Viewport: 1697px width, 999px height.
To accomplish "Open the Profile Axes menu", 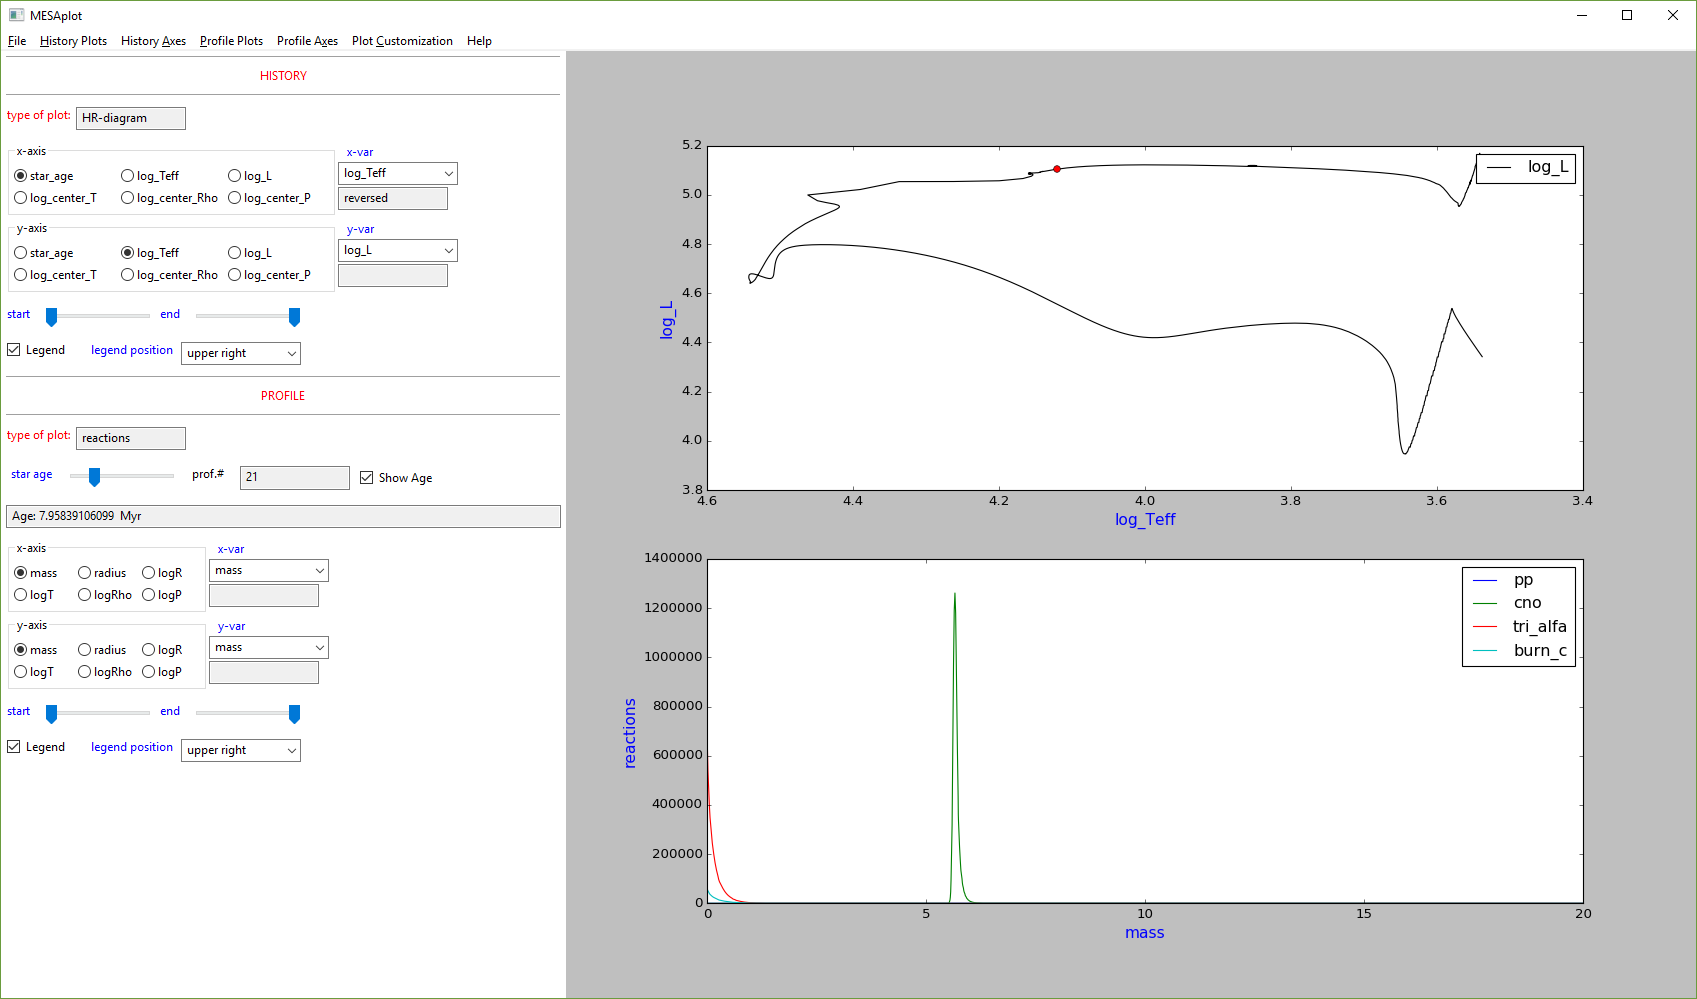I will click(x=307, y=41).
